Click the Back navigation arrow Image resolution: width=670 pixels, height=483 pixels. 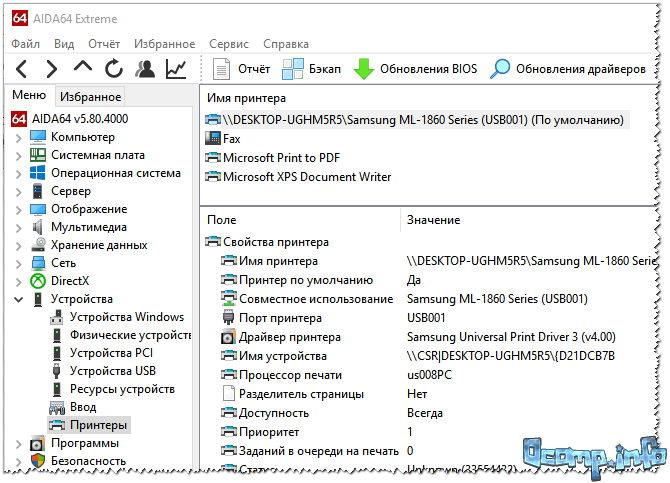(21, 69)
